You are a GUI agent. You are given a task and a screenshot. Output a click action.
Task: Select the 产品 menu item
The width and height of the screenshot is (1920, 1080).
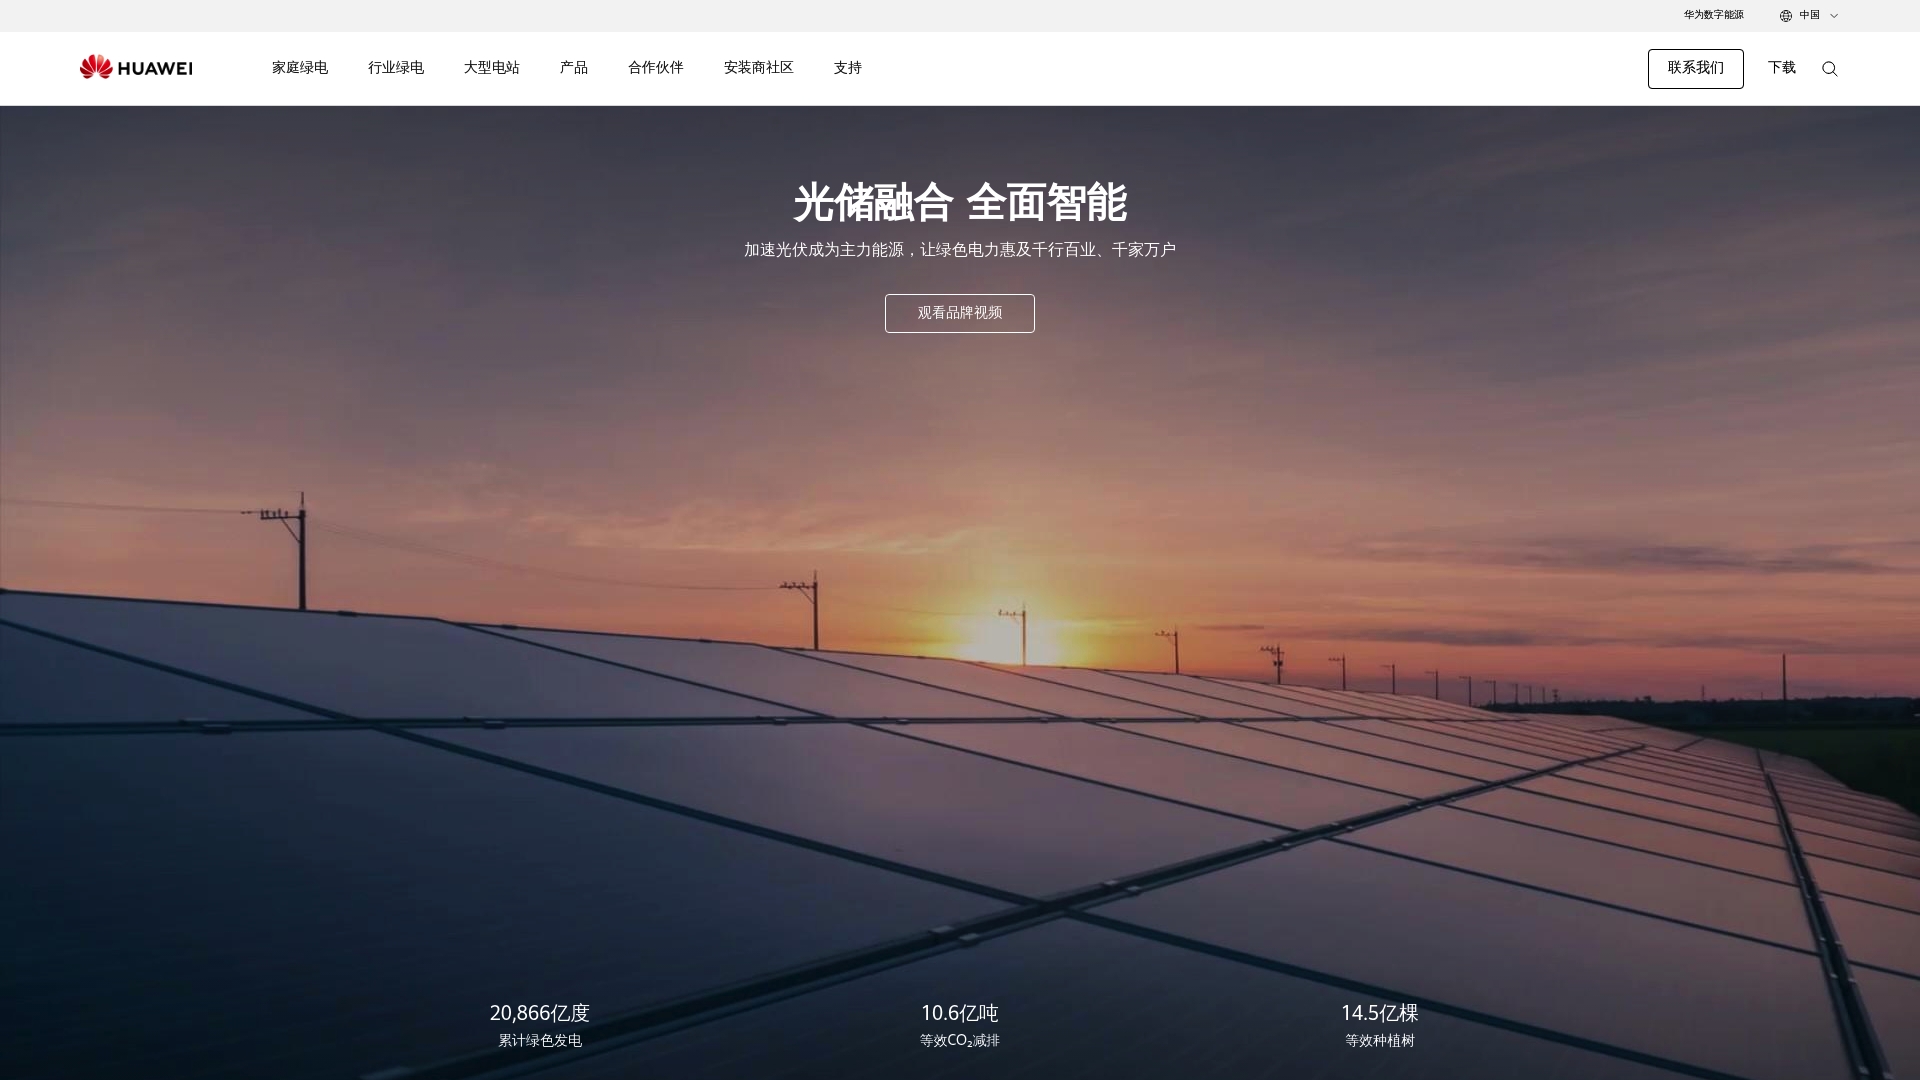573,68
